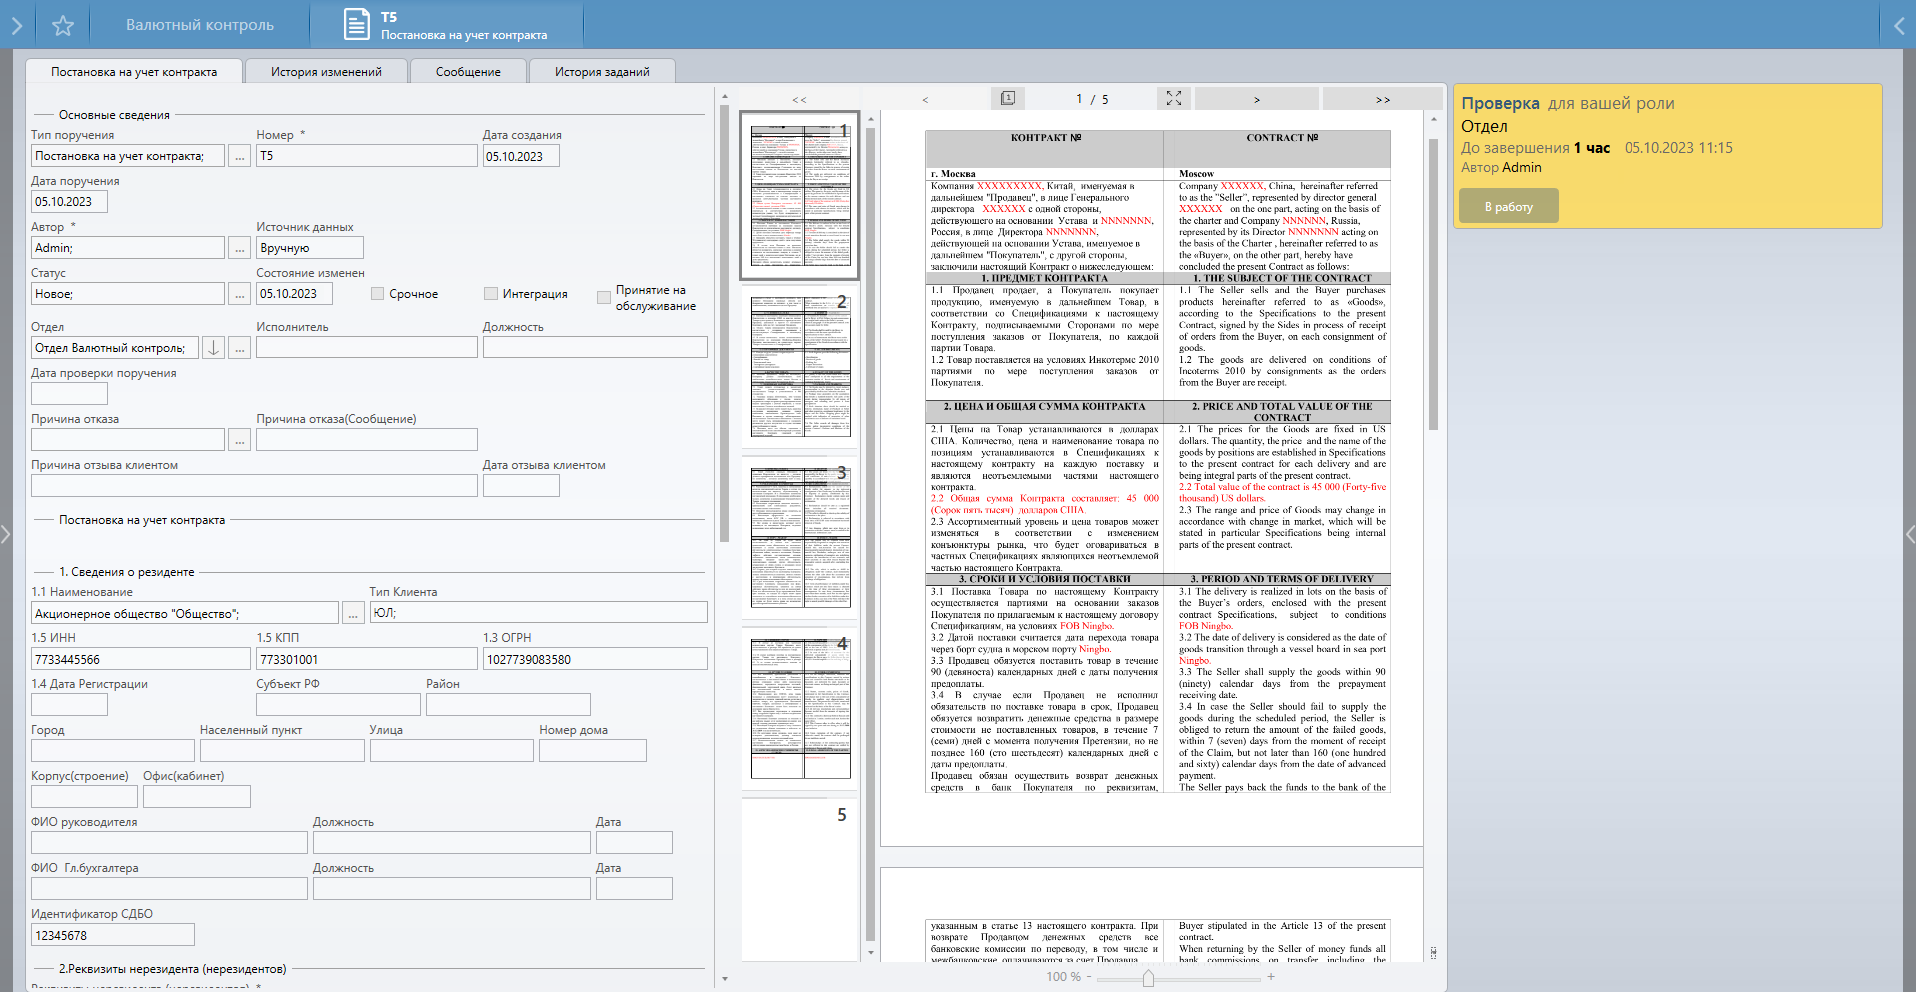Screen dimensions: 1916x992
Task: Open the Сообщение tab
Action: pos(468,72)
